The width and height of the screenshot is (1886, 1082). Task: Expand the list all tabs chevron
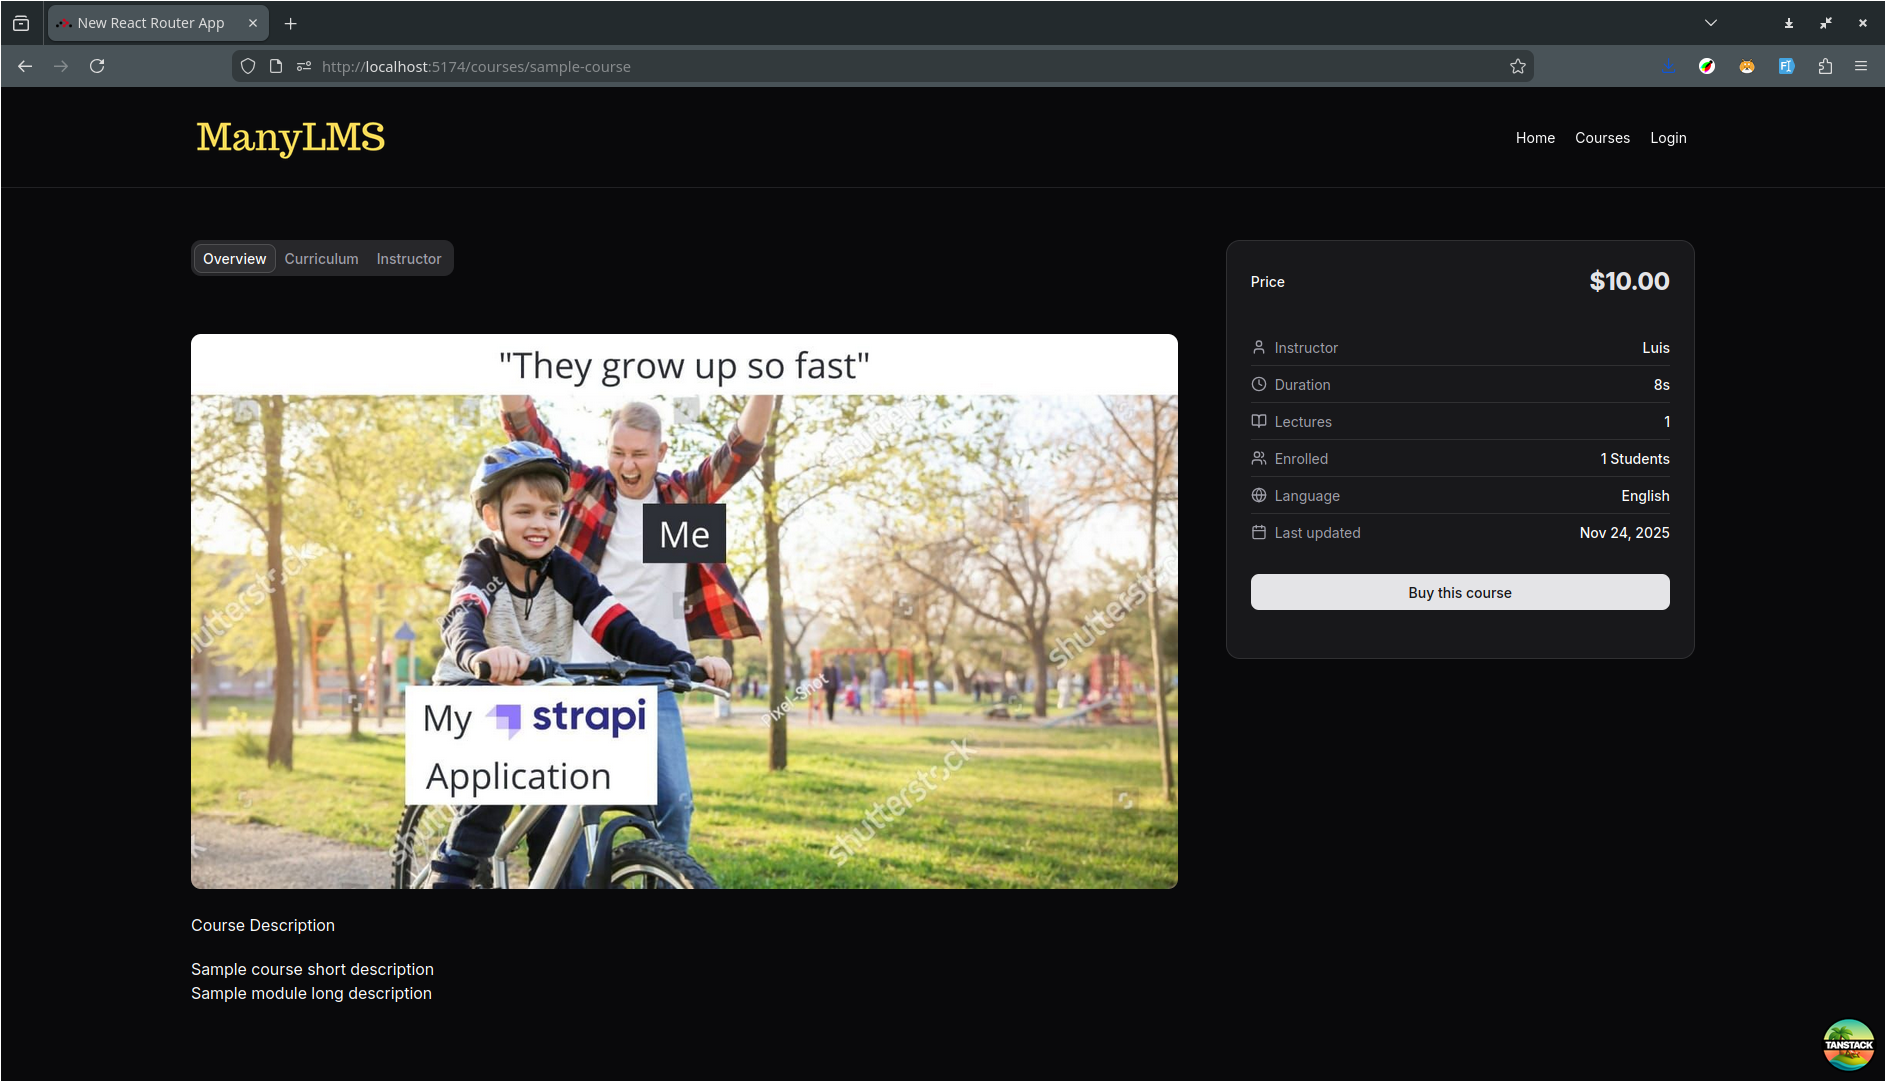[x=1710, y=23]
